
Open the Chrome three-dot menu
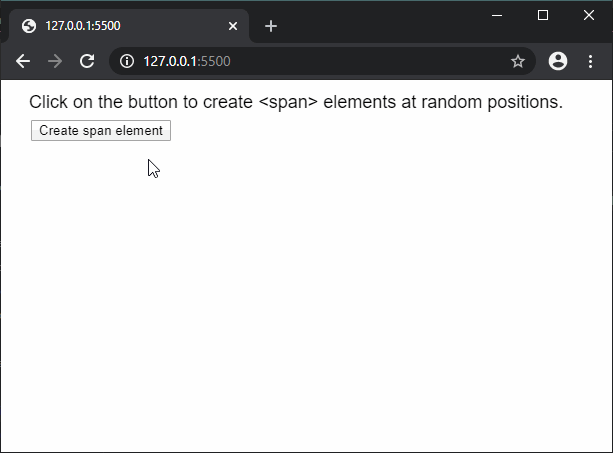click(x=590, y=61)
